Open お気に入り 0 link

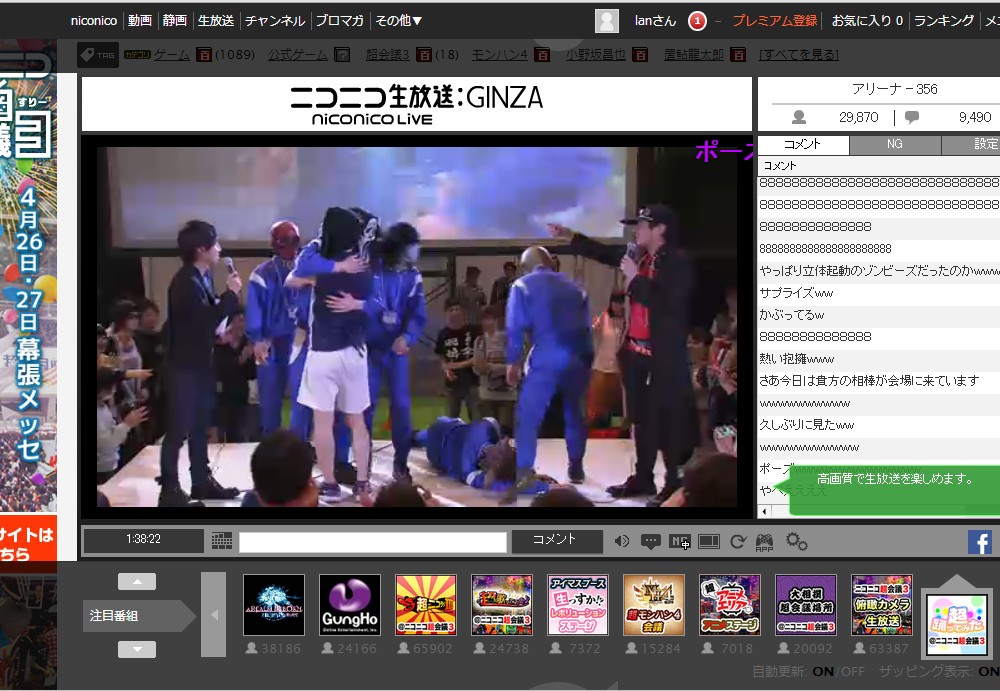[x=867, y=21]
